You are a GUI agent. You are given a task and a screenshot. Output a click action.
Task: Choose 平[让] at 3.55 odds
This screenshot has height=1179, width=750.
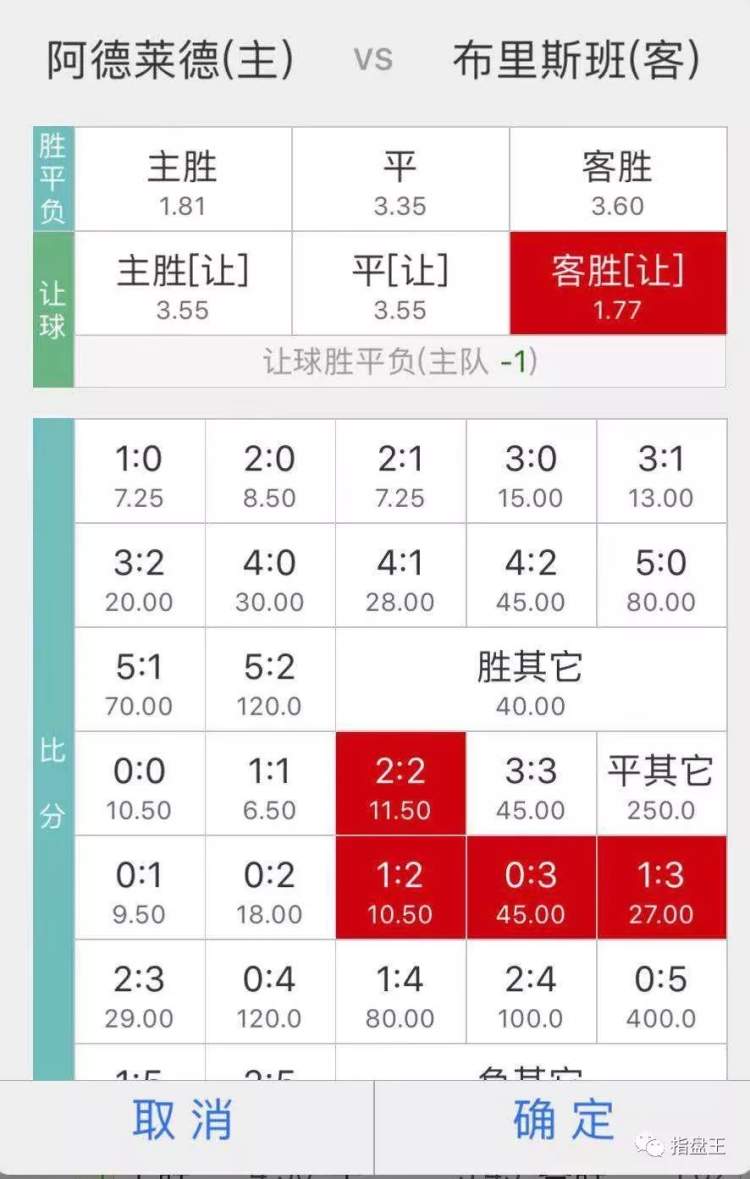pyautogui.click(x=400, y=283)
